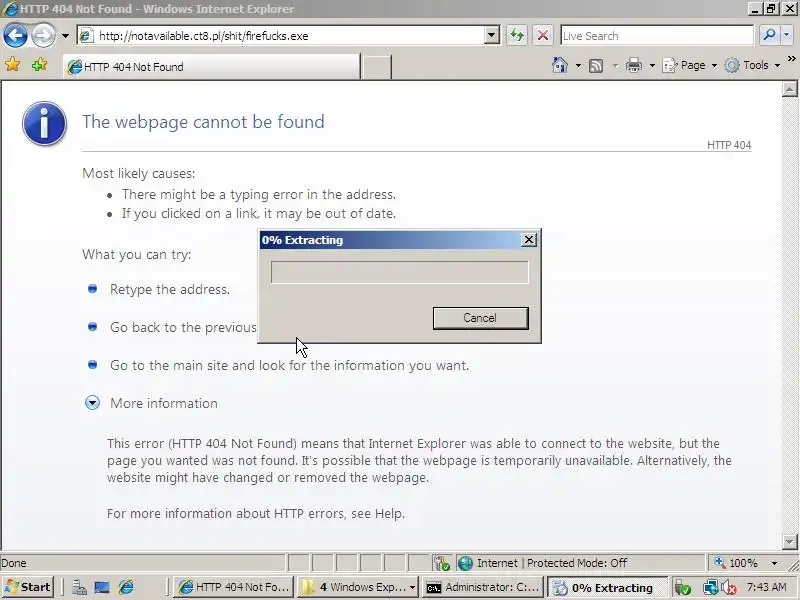Collapse the More information section
The height and width of the screenshot is (600, 800).
[92, 403]
